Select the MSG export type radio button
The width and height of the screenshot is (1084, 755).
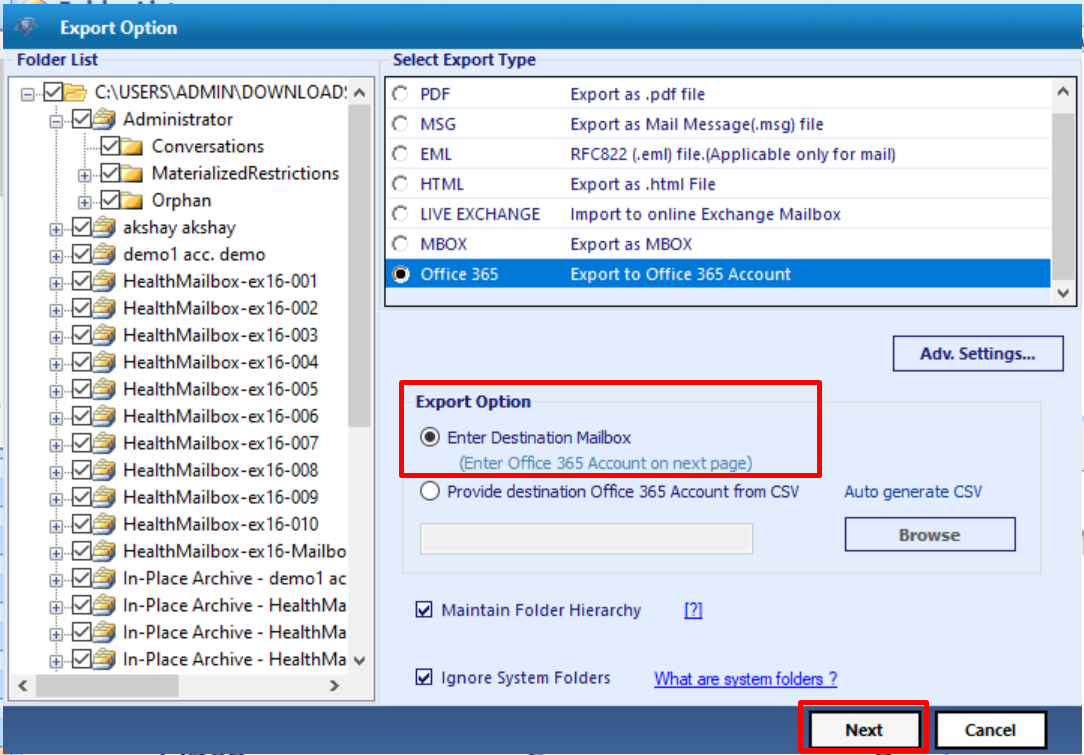point(400,124)
